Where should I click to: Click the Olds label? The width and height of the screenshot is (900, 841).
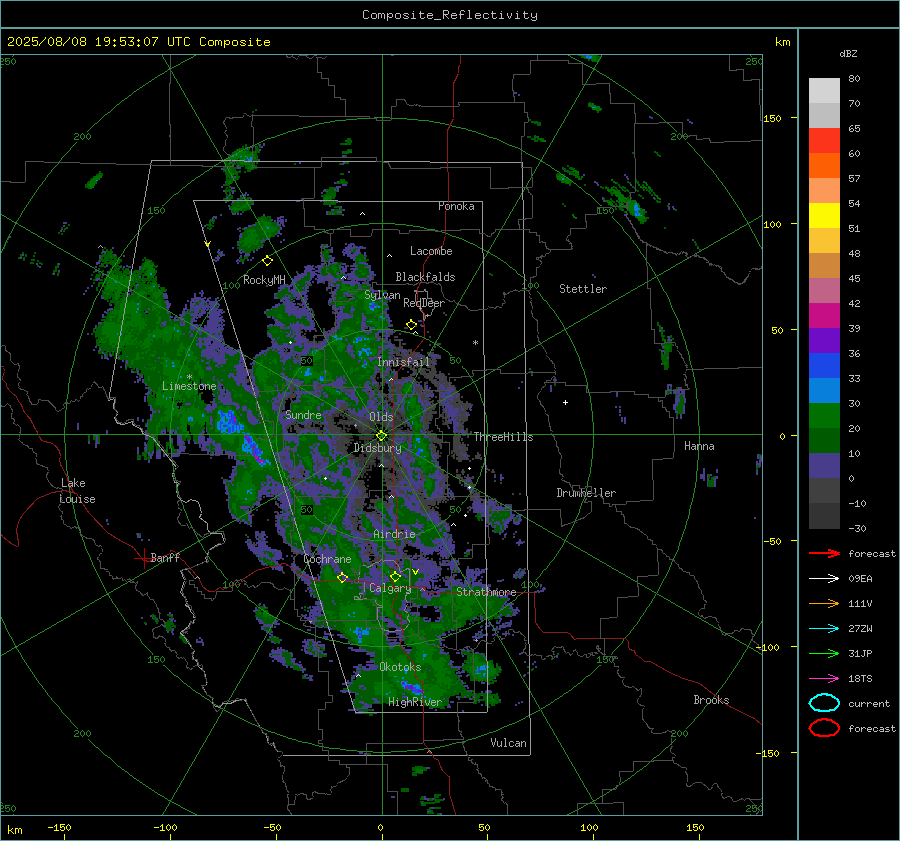click(x=381, y=417)
